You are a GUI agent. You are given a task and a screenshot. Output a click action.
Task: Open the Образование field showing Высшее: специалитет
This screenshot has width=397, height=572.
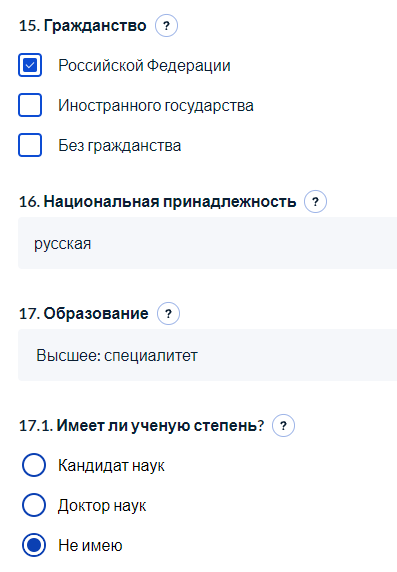click(208, 355)
